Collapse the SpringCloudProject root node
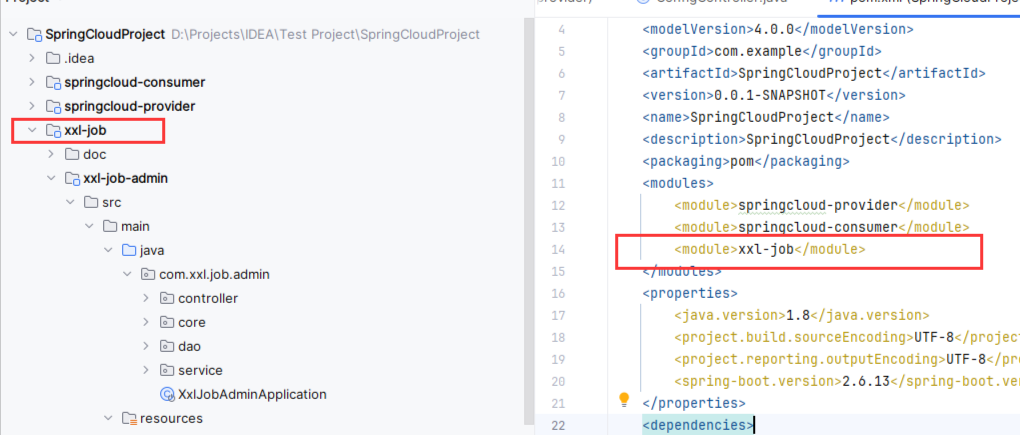This screenshot has height=435, width=1020. point(13,34)
